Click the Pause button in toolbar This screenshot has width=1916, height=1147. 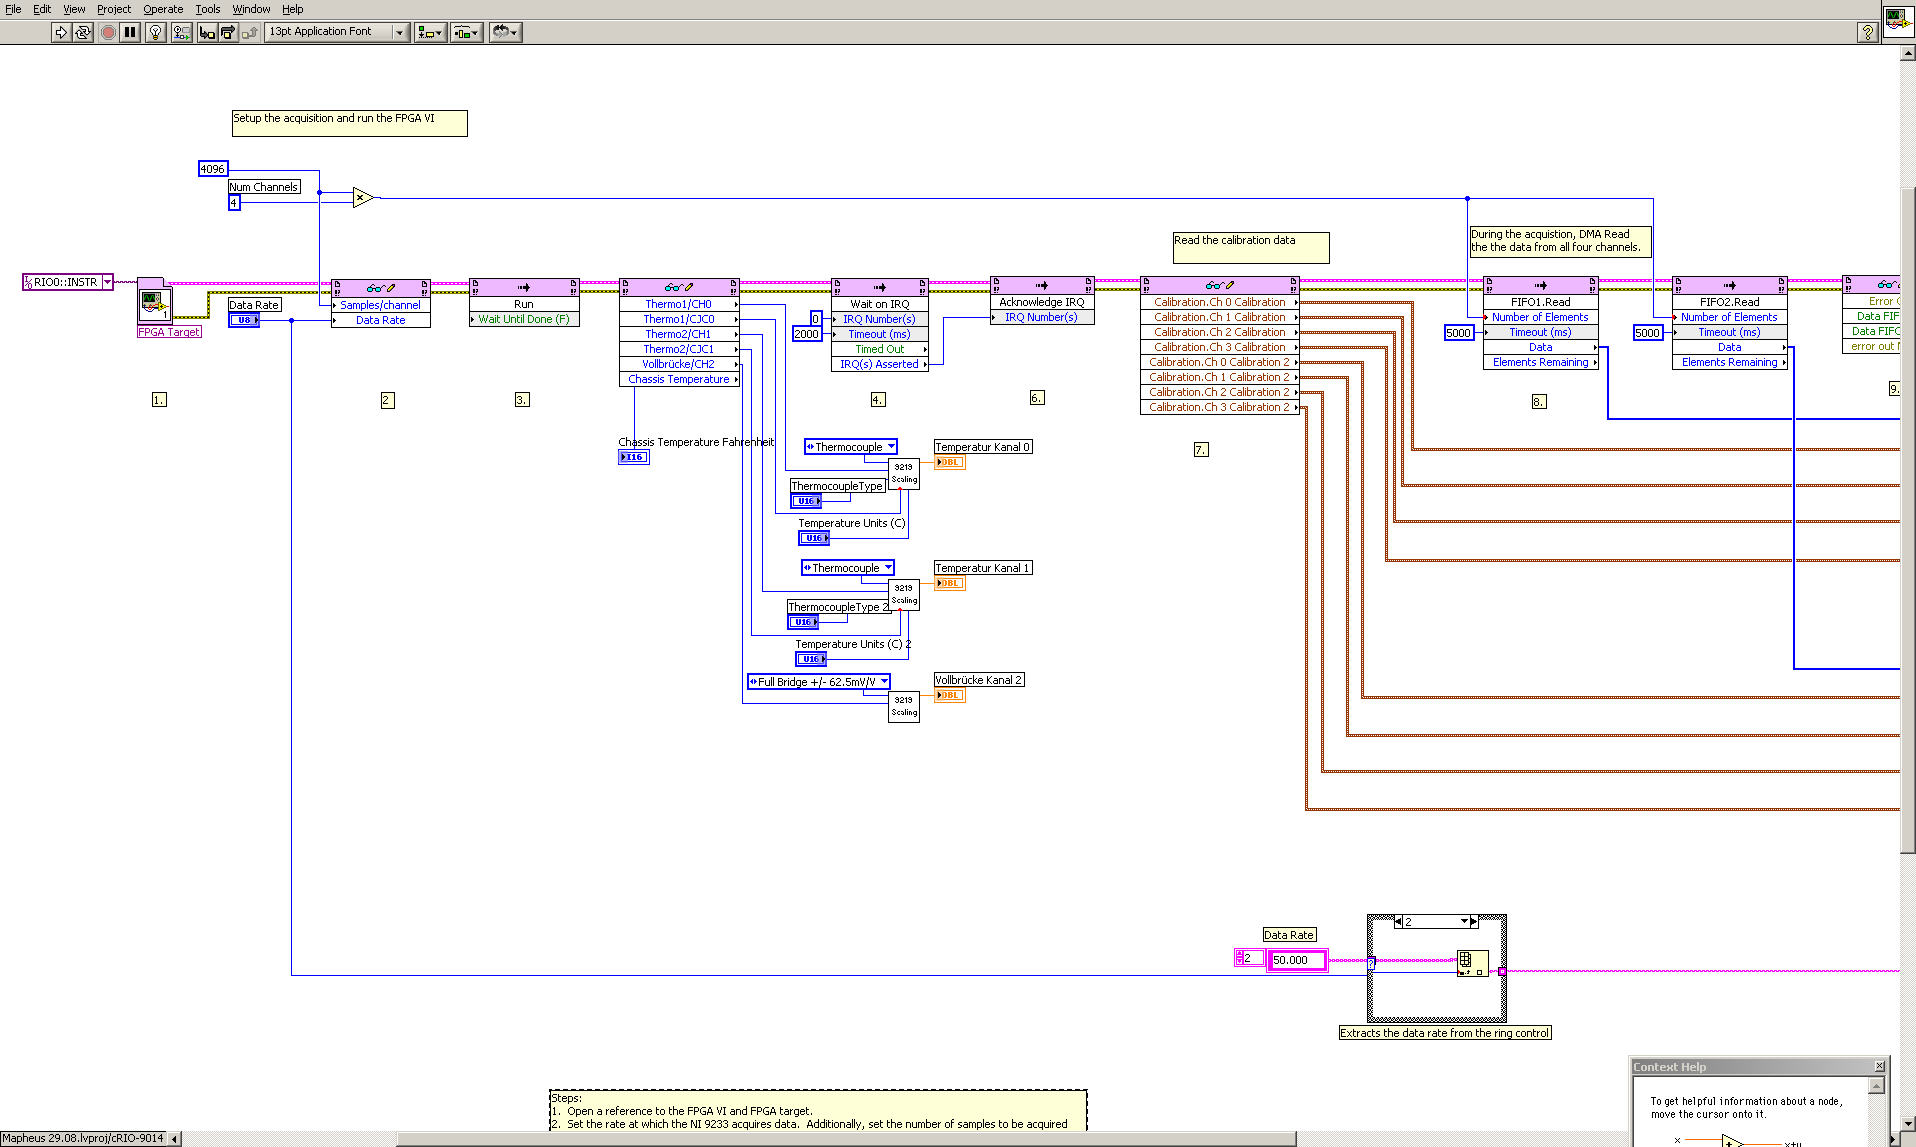pos(130,32)
